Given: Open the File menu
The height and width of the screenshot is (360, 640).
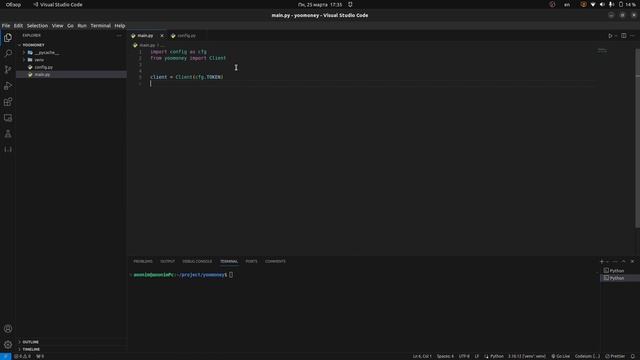Looking at the screenshot, I should tap(6, 26).
